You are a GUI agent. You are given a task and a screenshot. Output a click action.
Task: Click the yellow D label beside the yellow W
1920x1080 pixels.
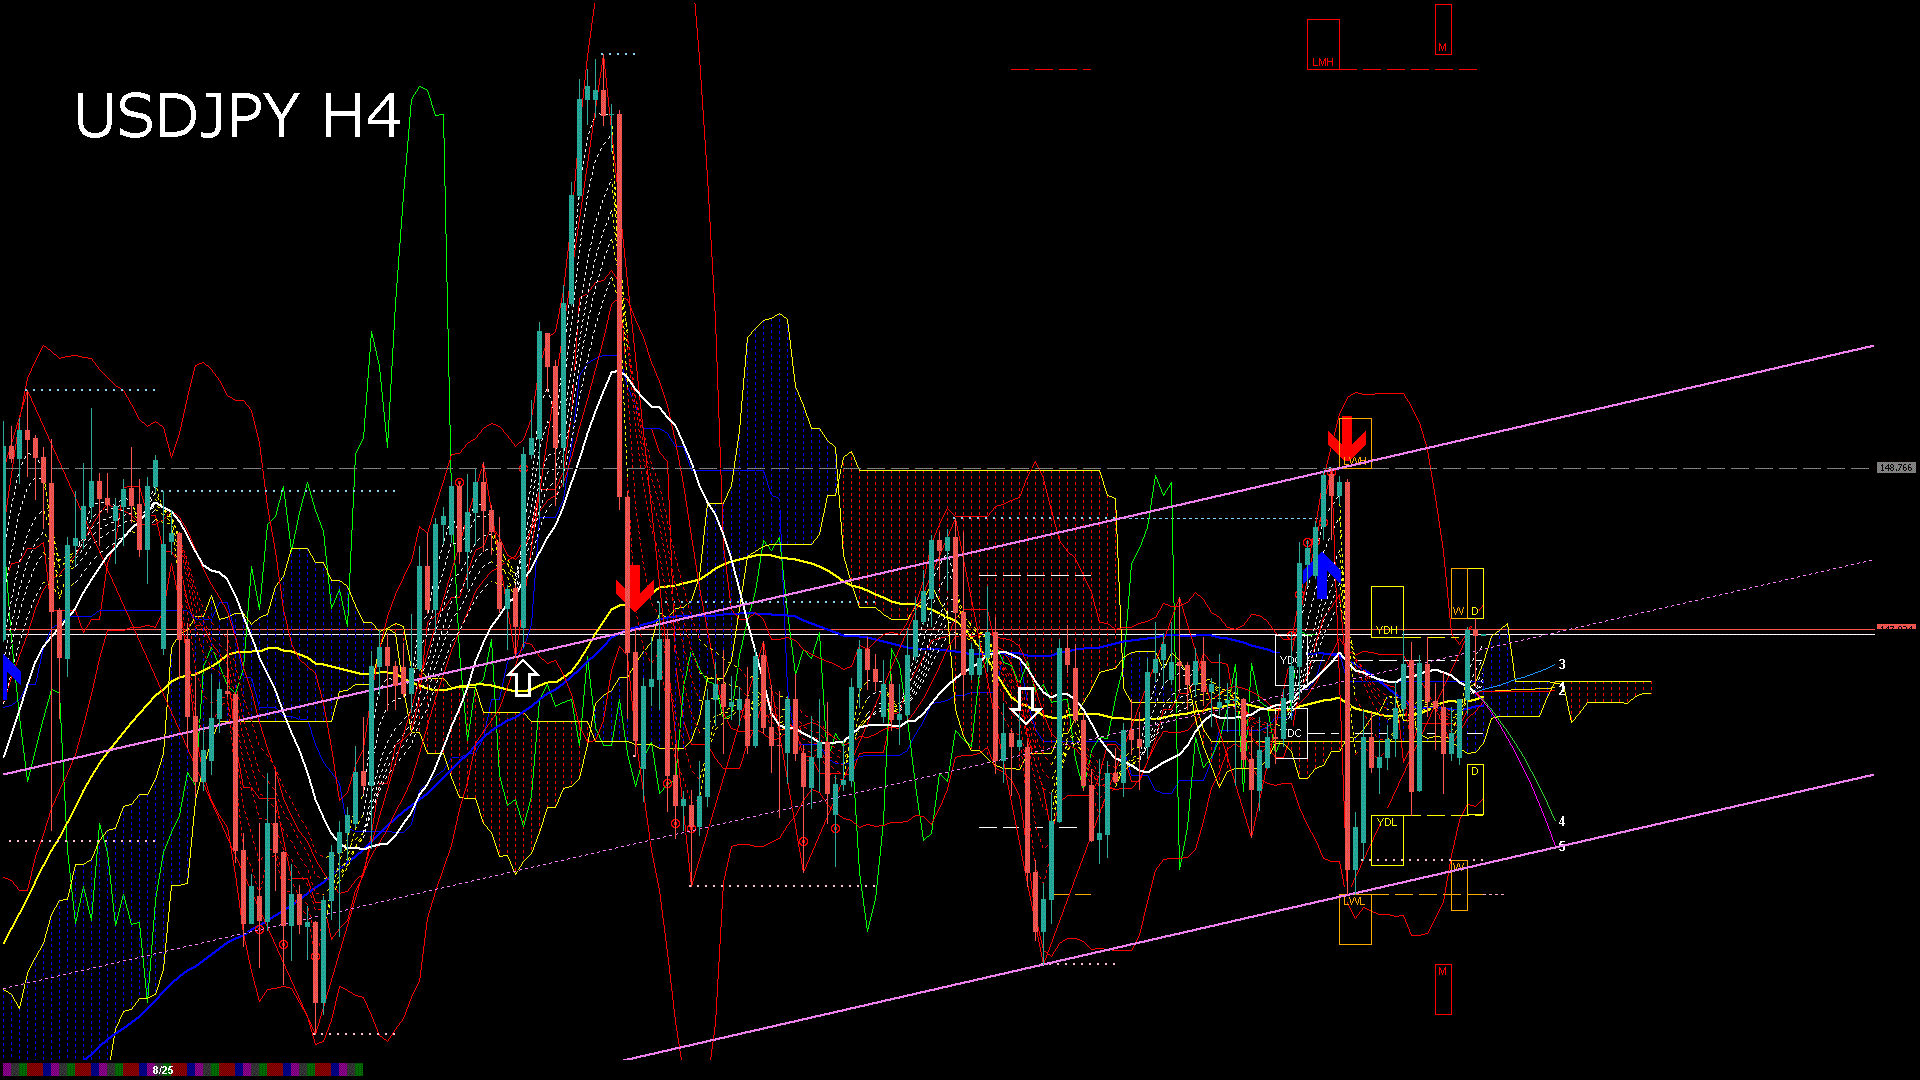tap(1475, 611)
